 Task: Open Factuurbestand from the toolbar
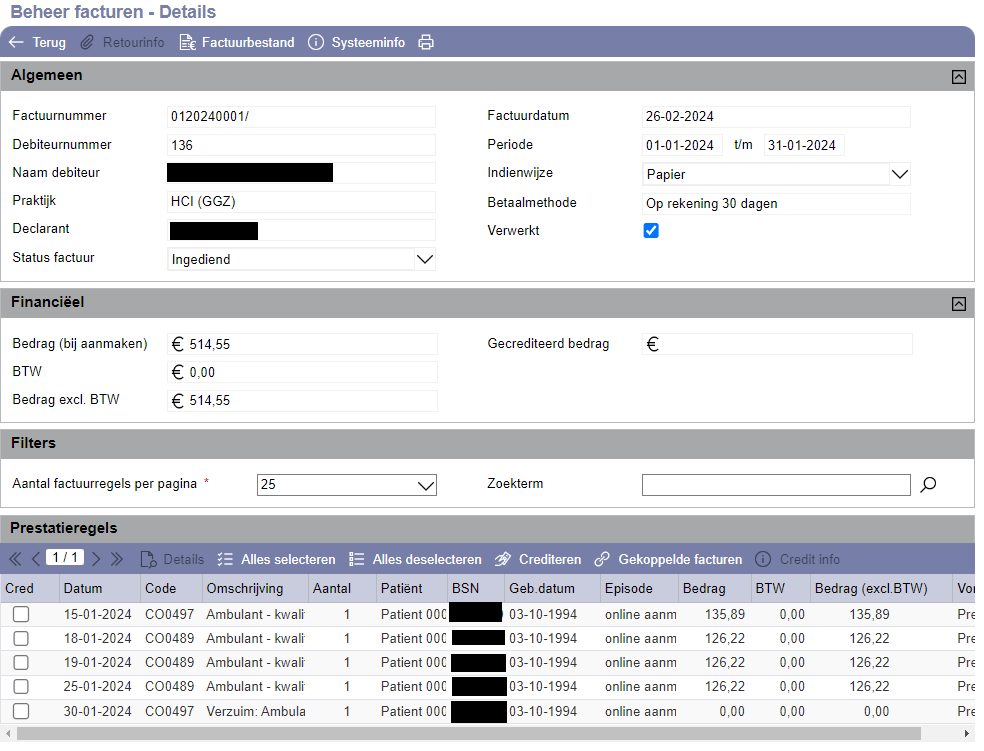(237, 42)
